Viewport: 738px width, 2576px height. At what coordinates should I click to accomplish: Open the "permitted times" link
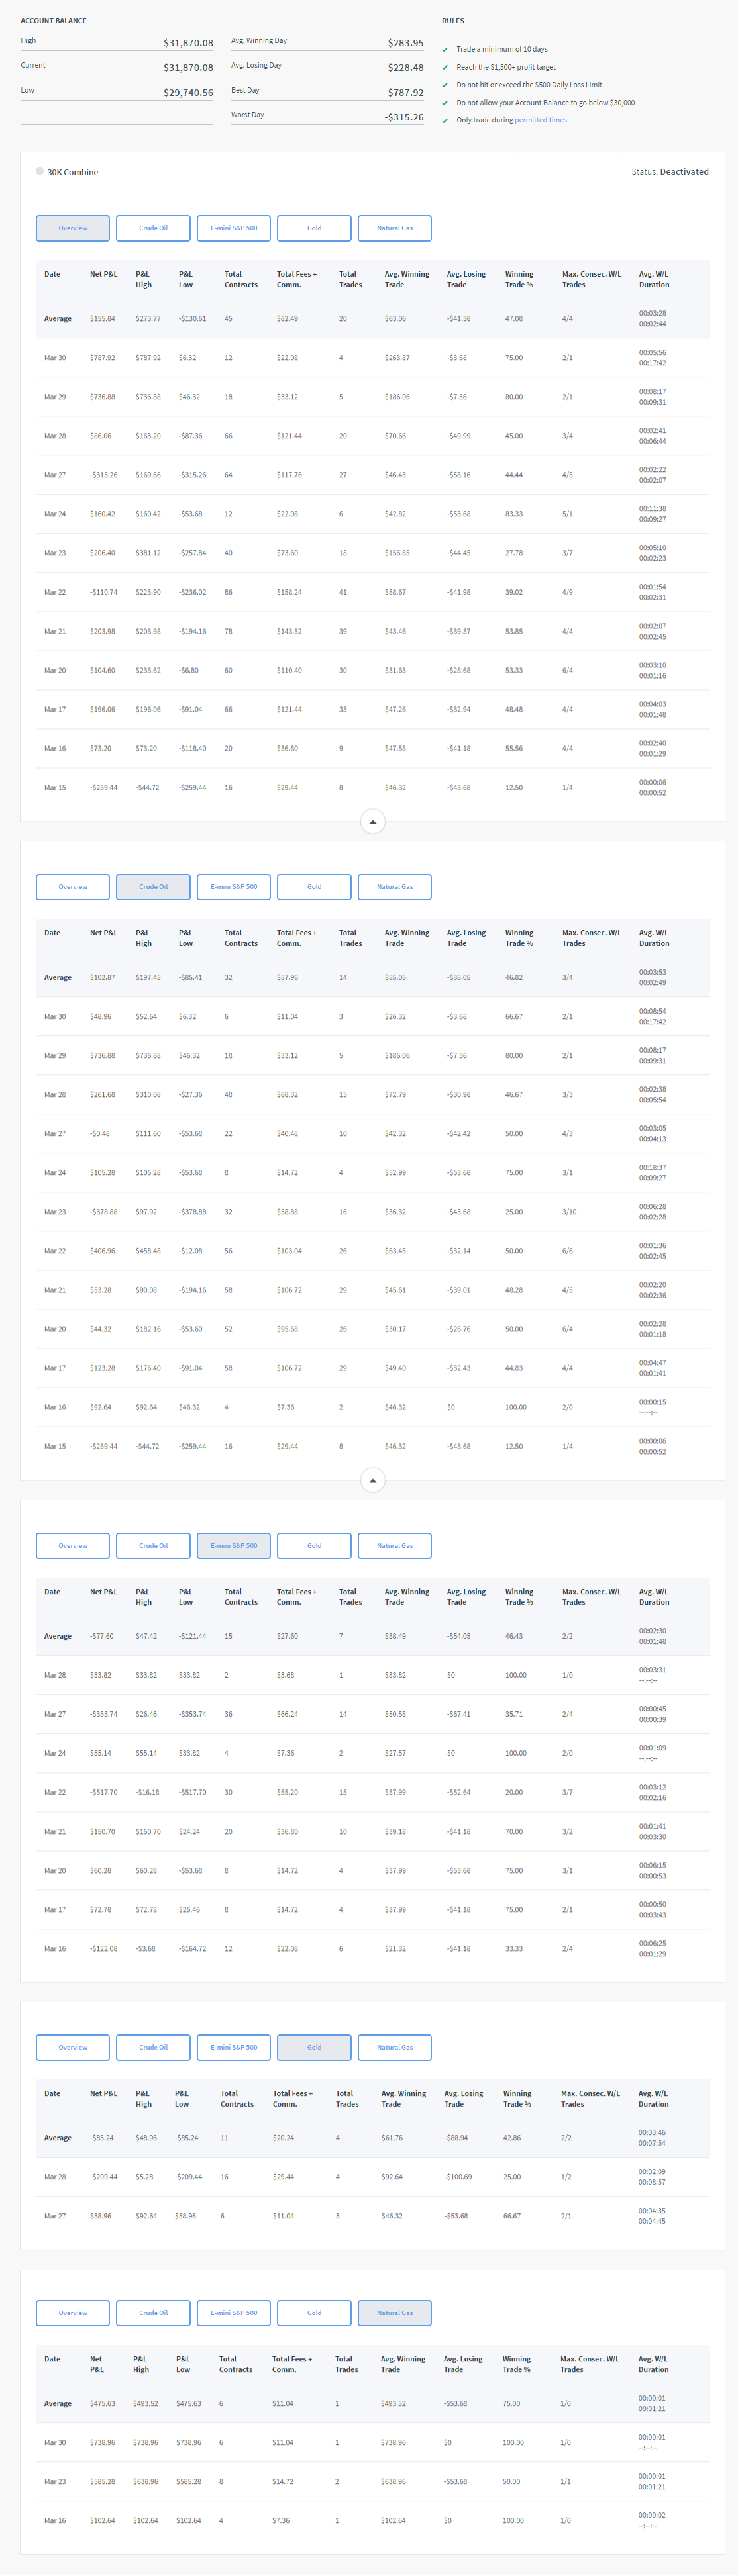(540, 120)
